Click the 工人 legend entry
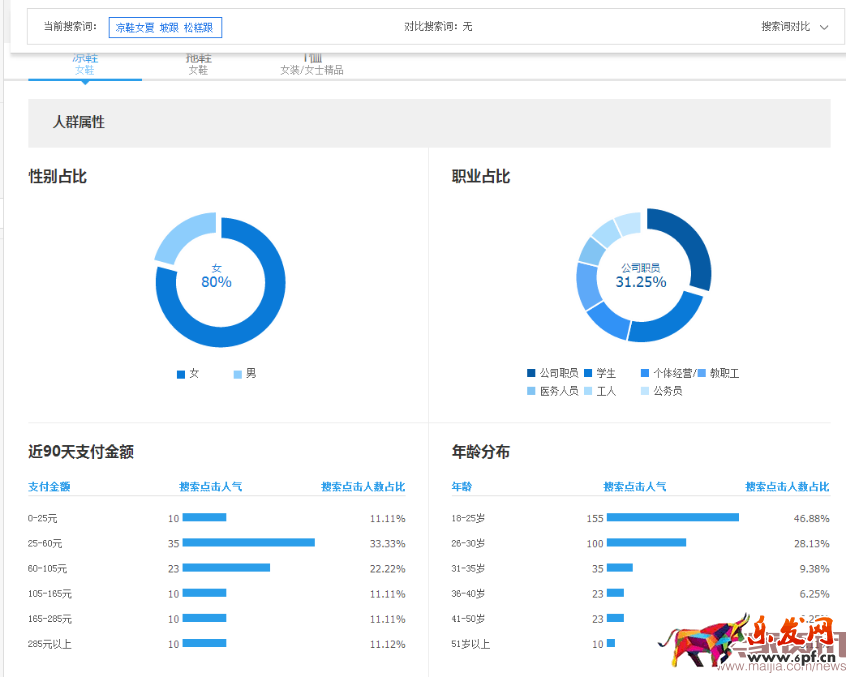The image size is (846, 678). pyautogui.click(x=600, y=391)
